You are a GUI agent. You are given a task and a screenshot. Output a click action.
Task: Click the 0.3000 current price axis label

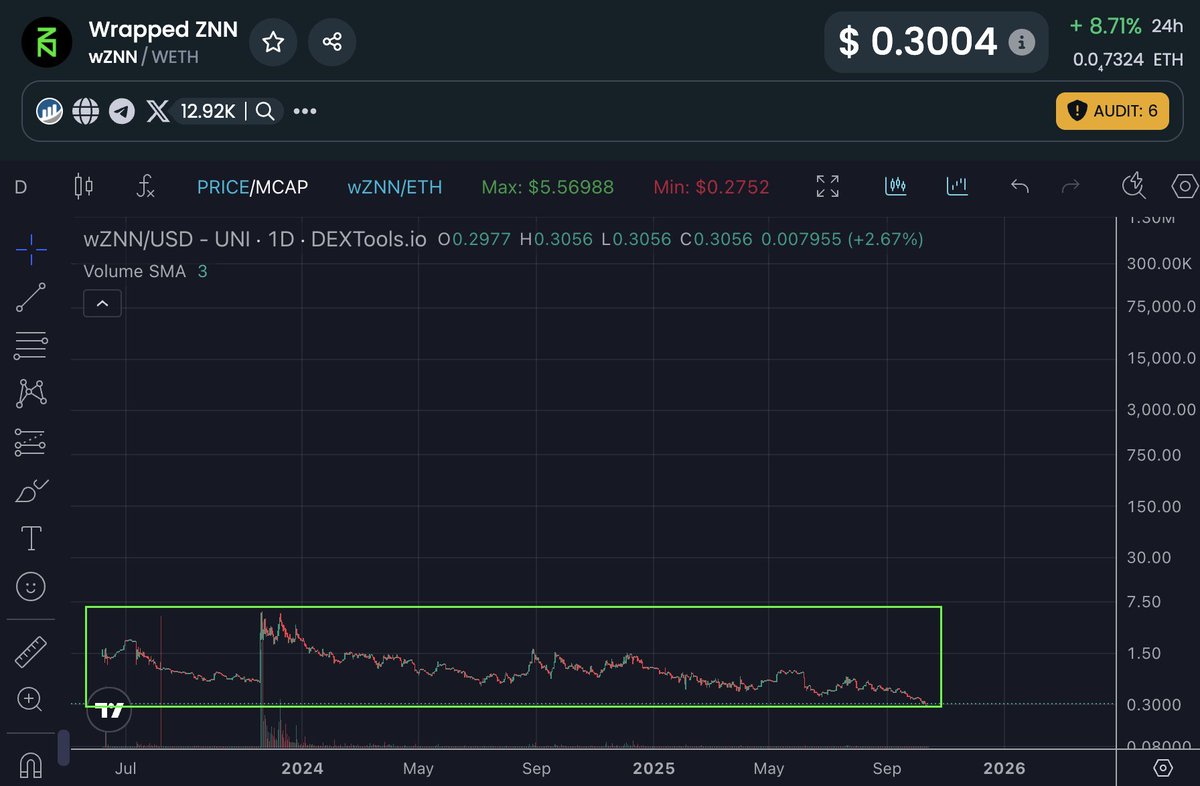pyautogui.click(x=1156, y=705)
